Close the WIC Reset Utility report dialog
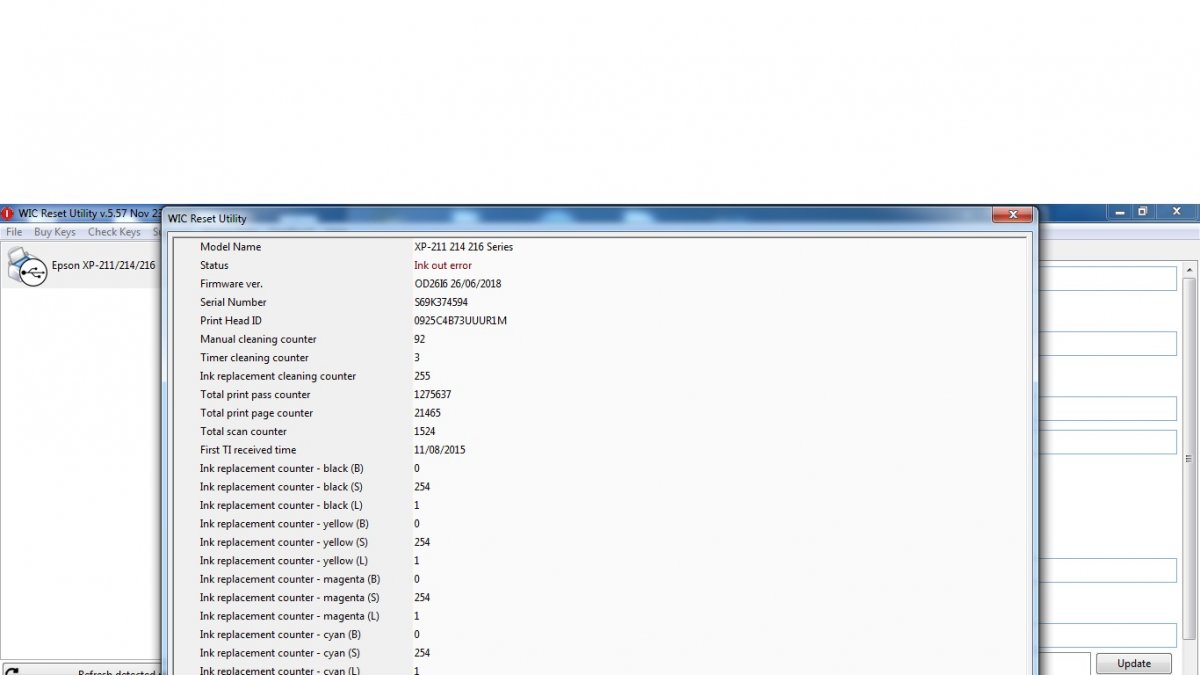Image resolution: width=1200 pixels, height=675 pixels. click(x=1012, y=215)
